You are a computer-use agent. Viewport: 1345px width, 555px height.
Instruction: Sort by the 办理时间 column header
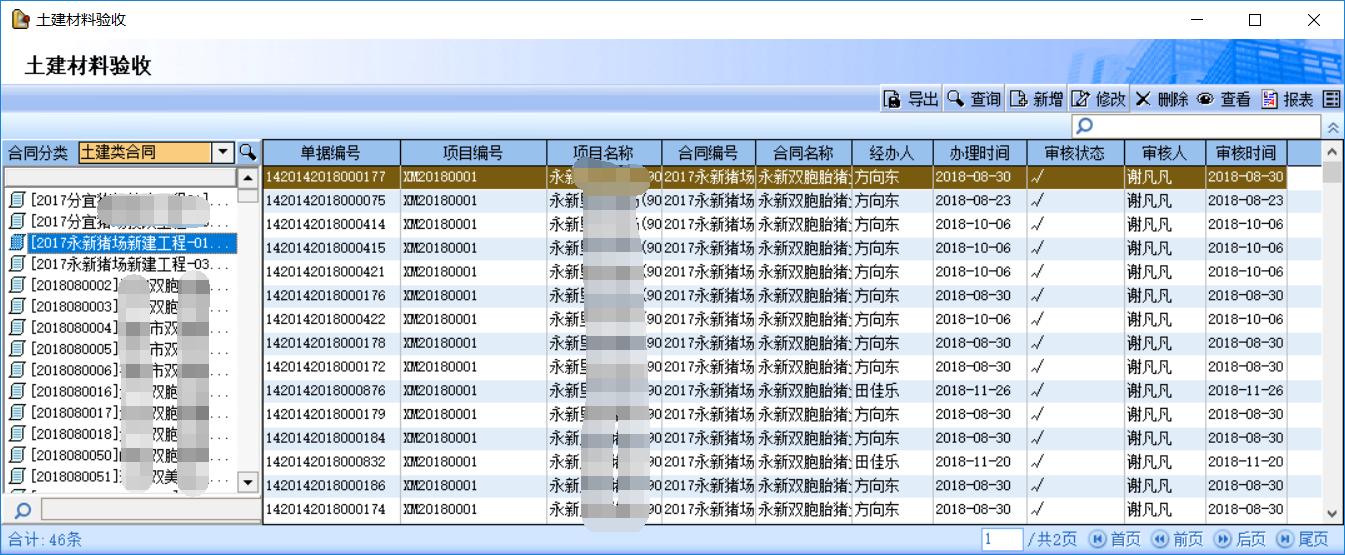point(979,153)
